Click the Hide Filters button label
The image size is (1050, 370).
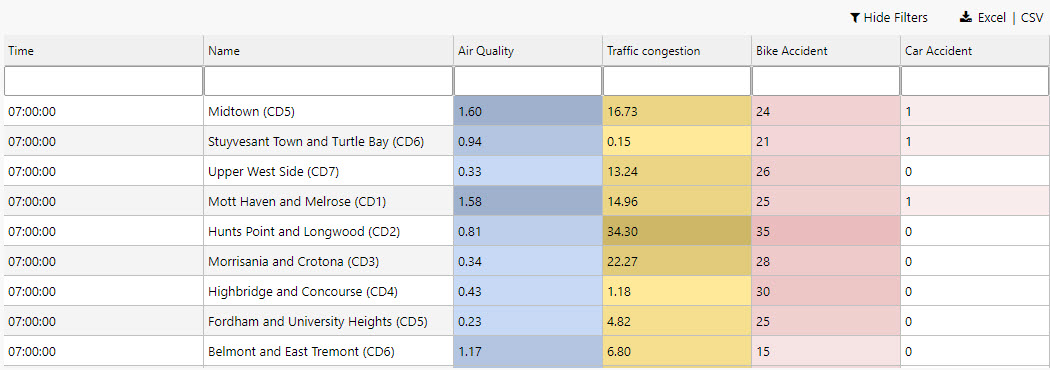pos(895,18)
